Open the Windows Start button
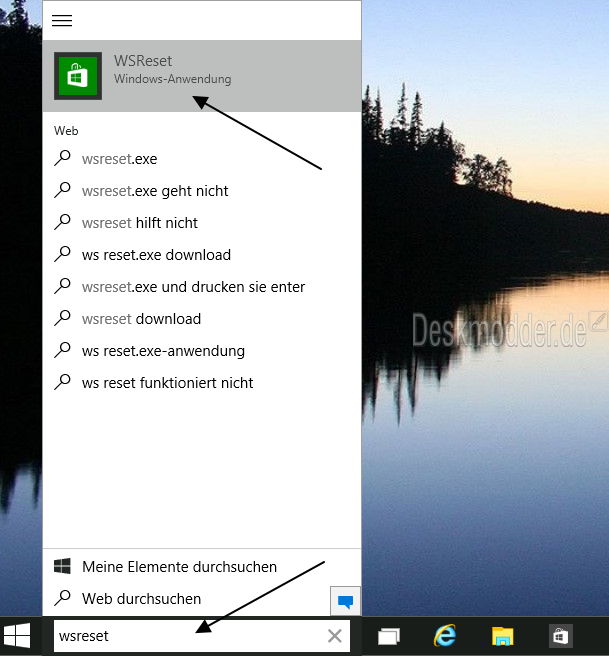The image size is (609, 656). (x=17, y=636)
